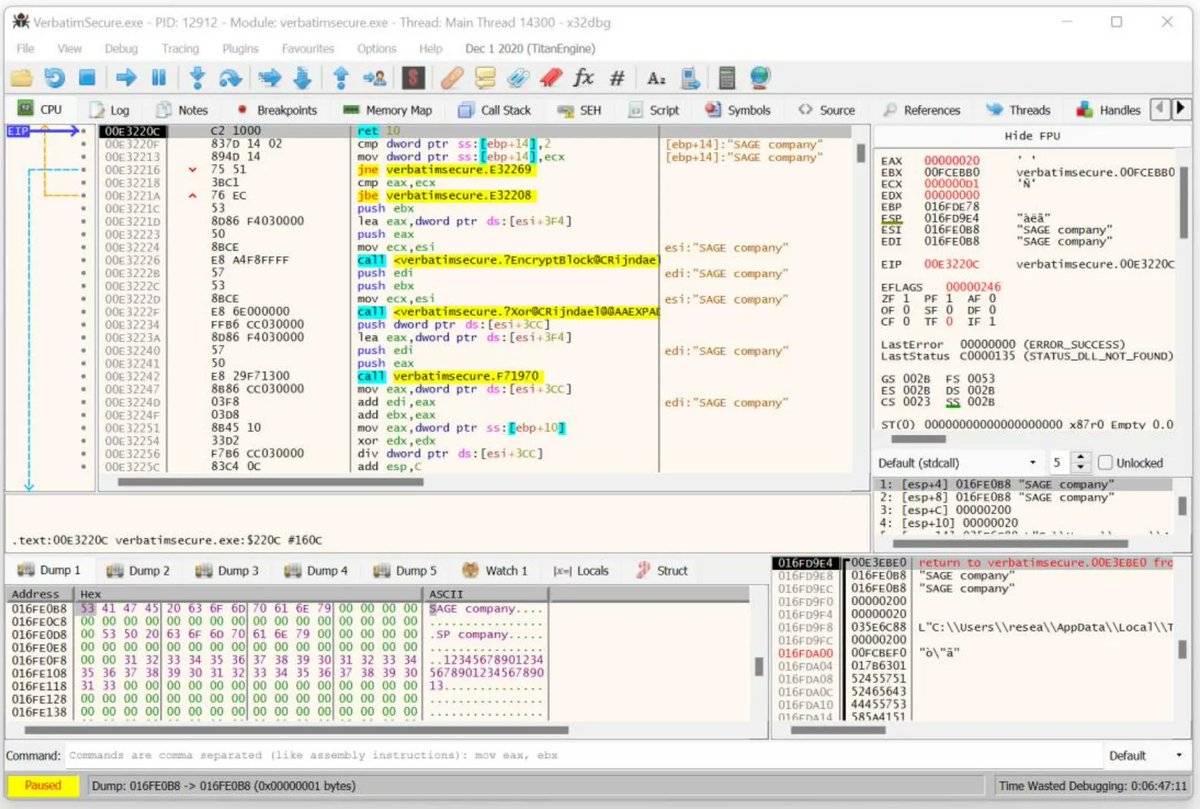Find intermodular calls toolbar icon

tap(689, 77)
